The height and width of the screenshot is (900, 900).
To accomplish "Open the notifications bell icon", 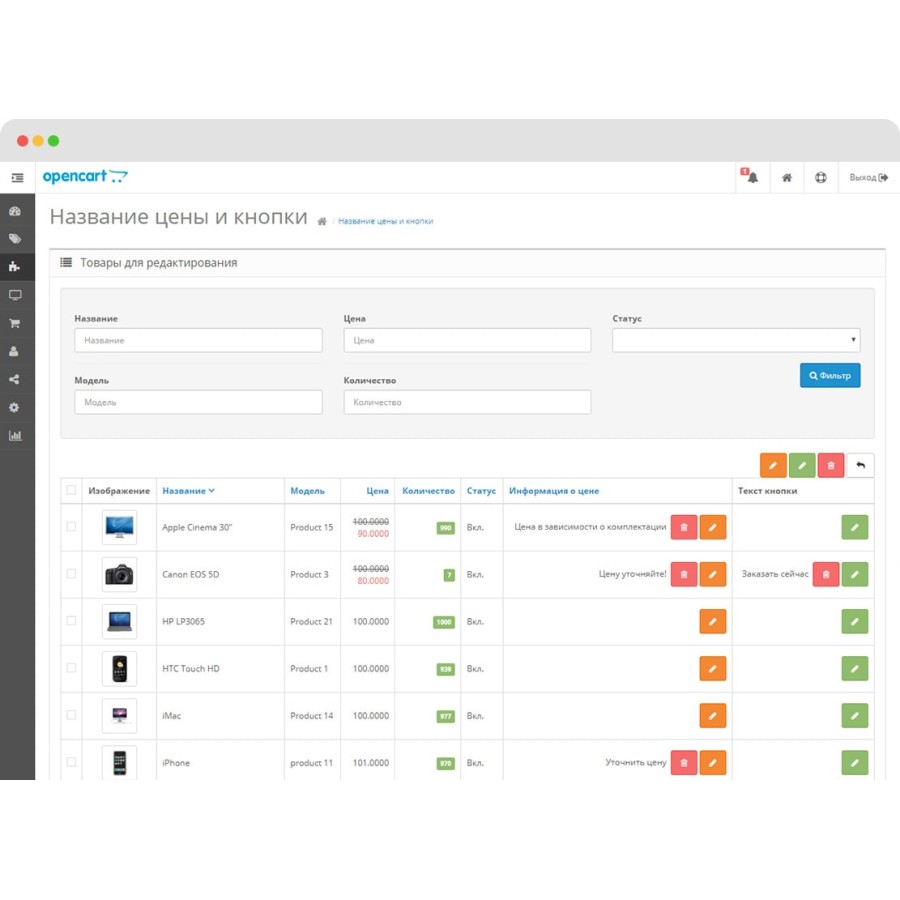I will coord(750,176).
